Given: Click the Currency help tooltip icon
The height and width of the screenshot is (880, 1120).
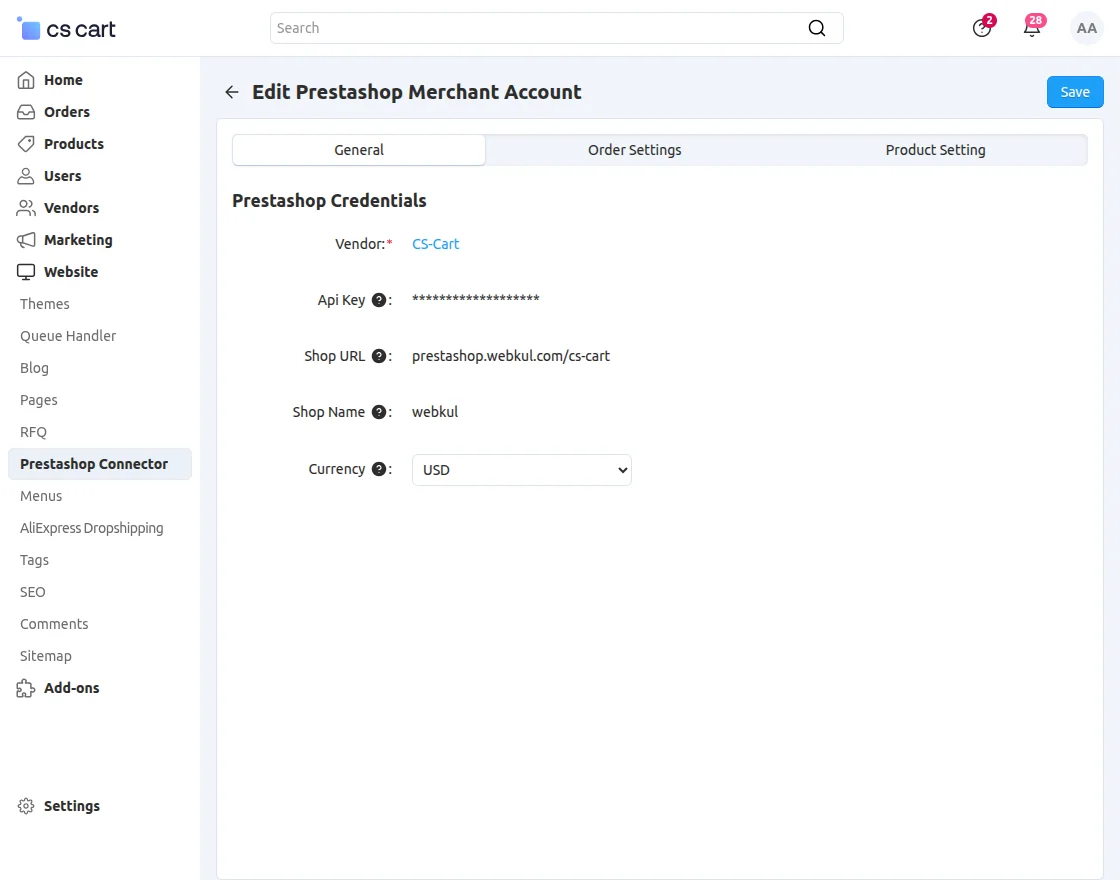Looking at the screenshot, I should pos(379,469).
